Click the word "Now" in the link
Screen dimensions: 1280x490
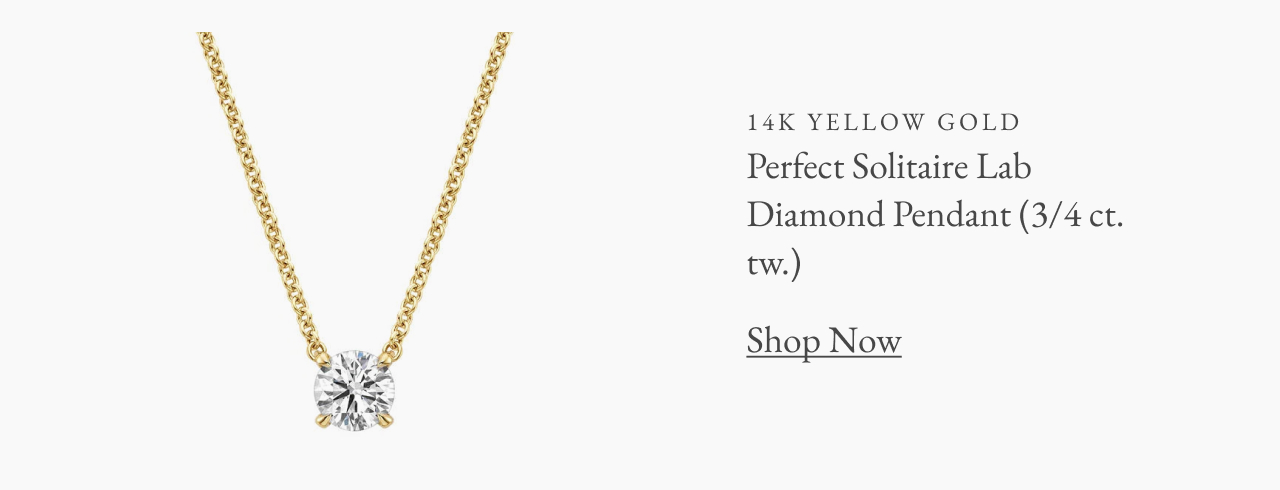pos(865,341)
